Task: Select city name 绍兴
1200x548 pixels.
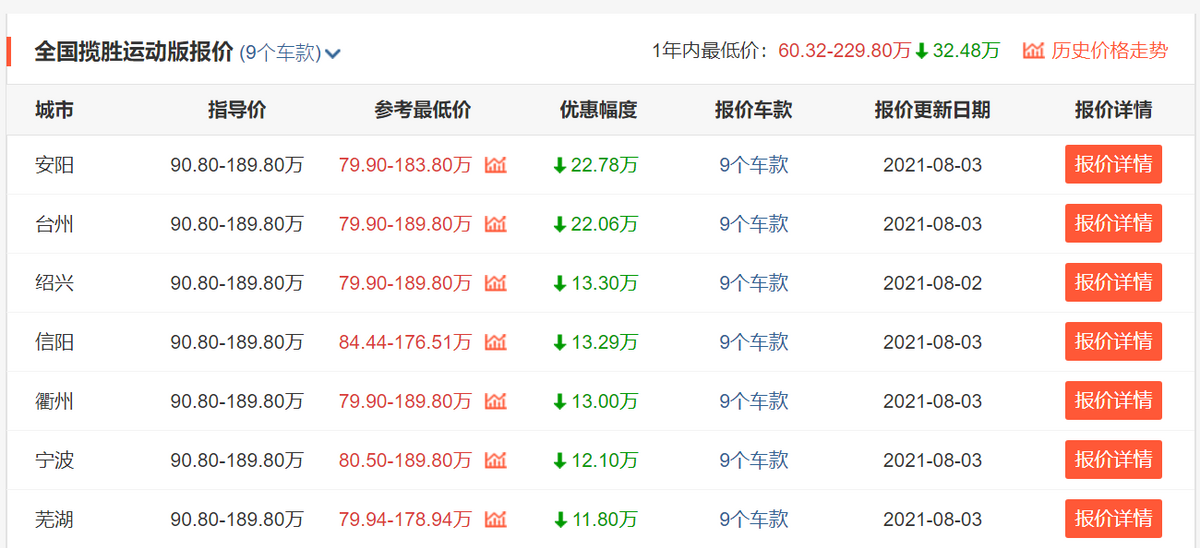Action: pos(54,283)
